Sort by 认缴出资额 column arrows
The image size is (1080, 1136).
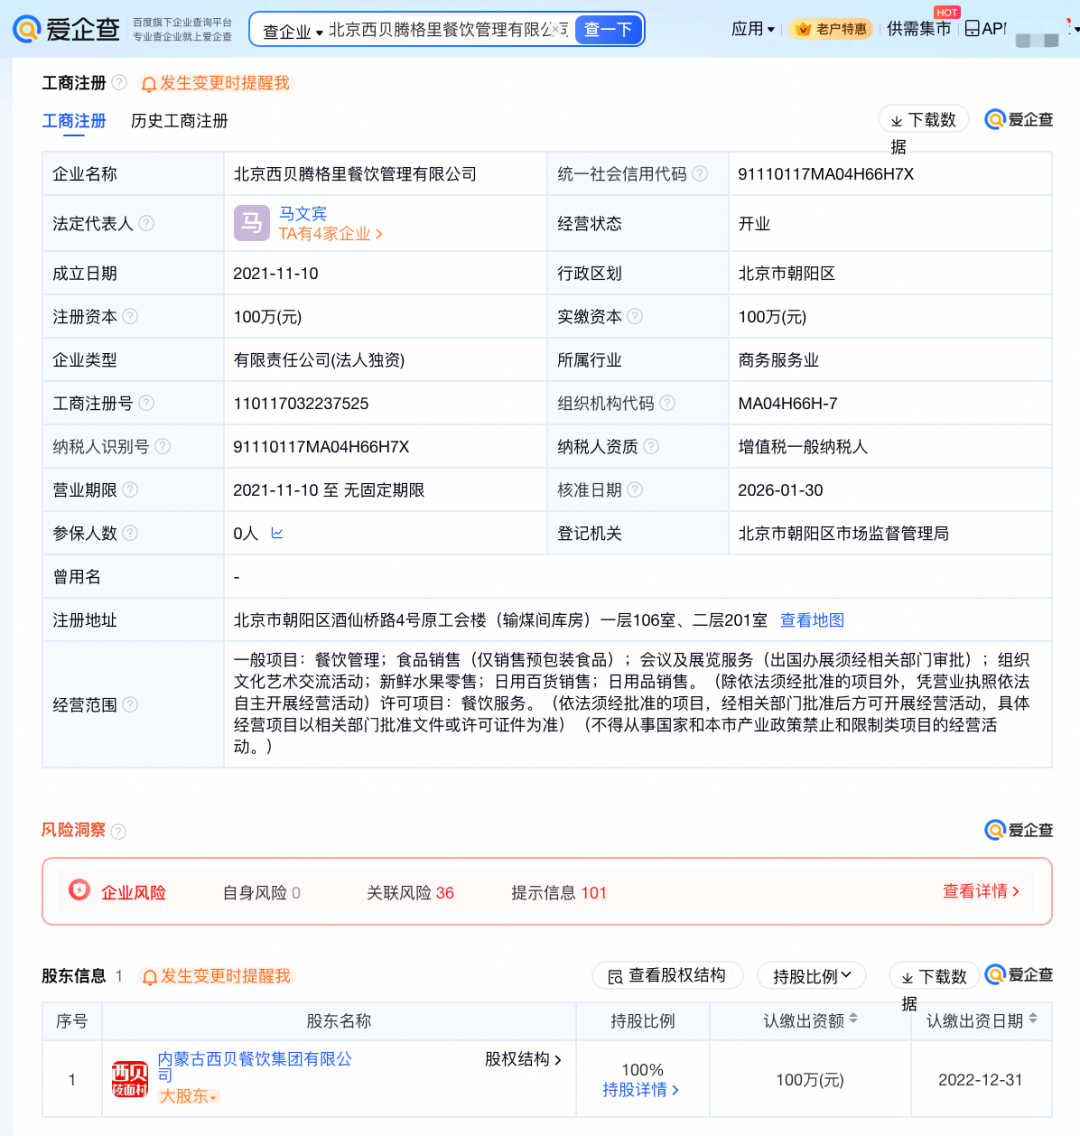pos(853,1020)
